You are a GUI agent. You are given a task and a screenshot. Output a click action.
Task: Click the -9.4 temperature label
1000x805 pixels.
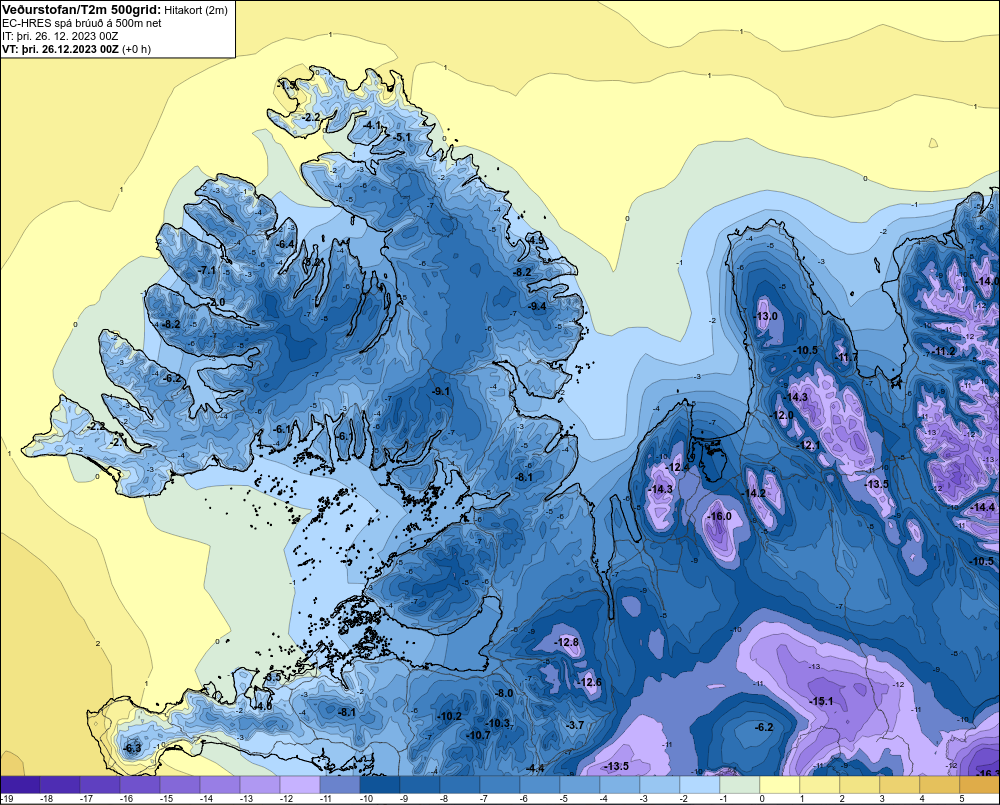coord(538,306)
